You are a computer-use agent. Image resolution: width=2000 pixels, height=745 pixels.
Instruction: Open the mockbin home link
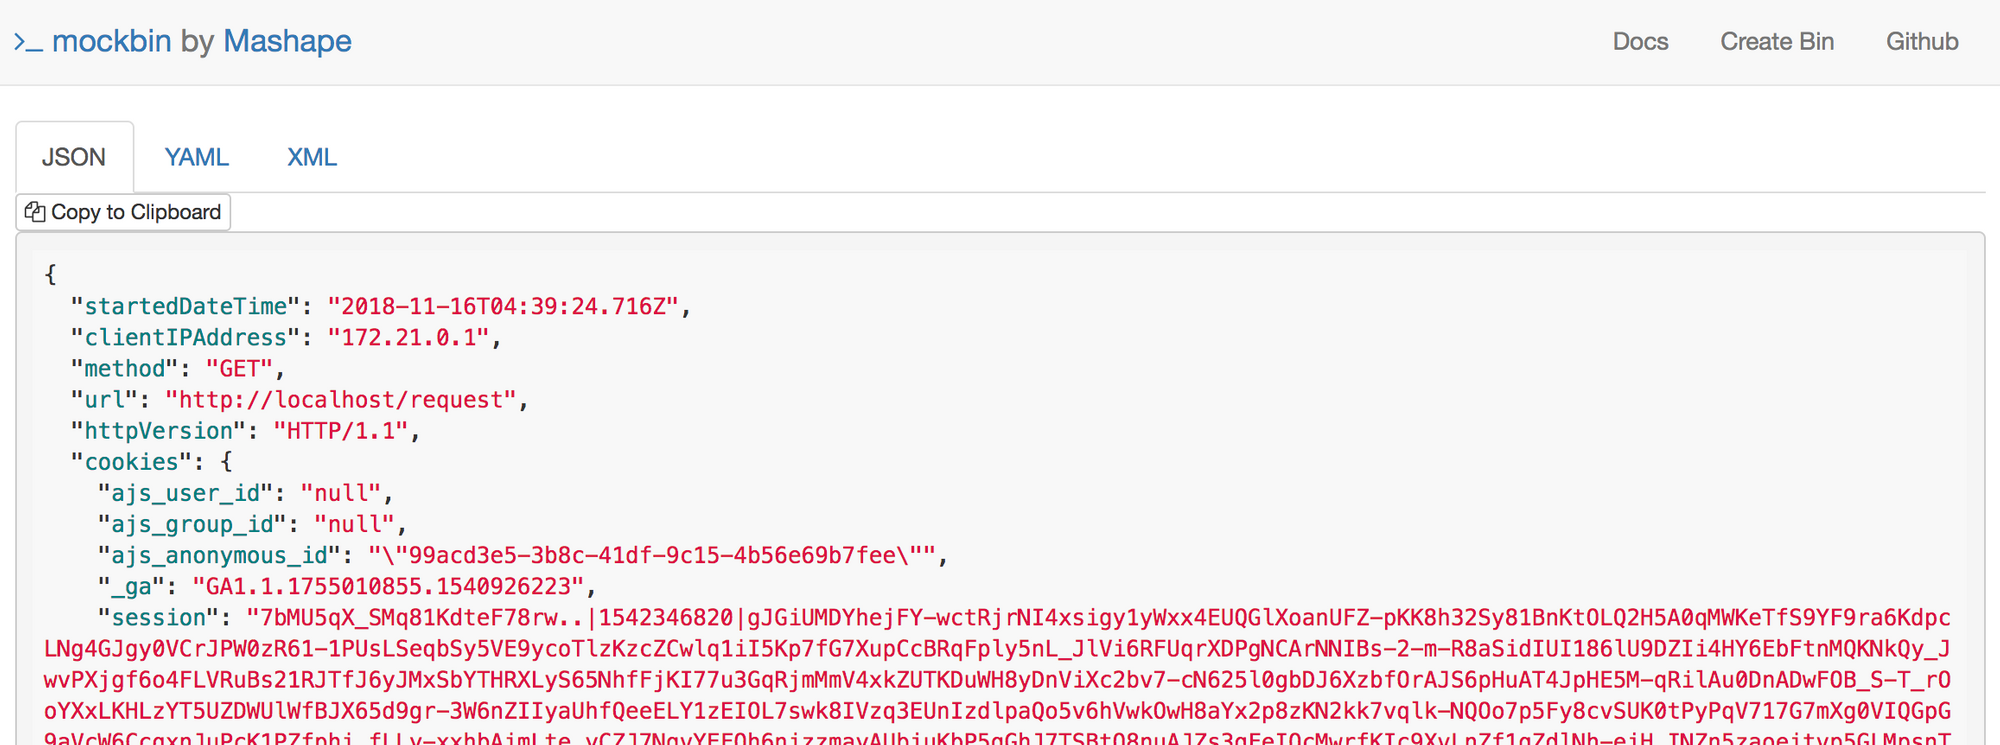coord(111,41)
